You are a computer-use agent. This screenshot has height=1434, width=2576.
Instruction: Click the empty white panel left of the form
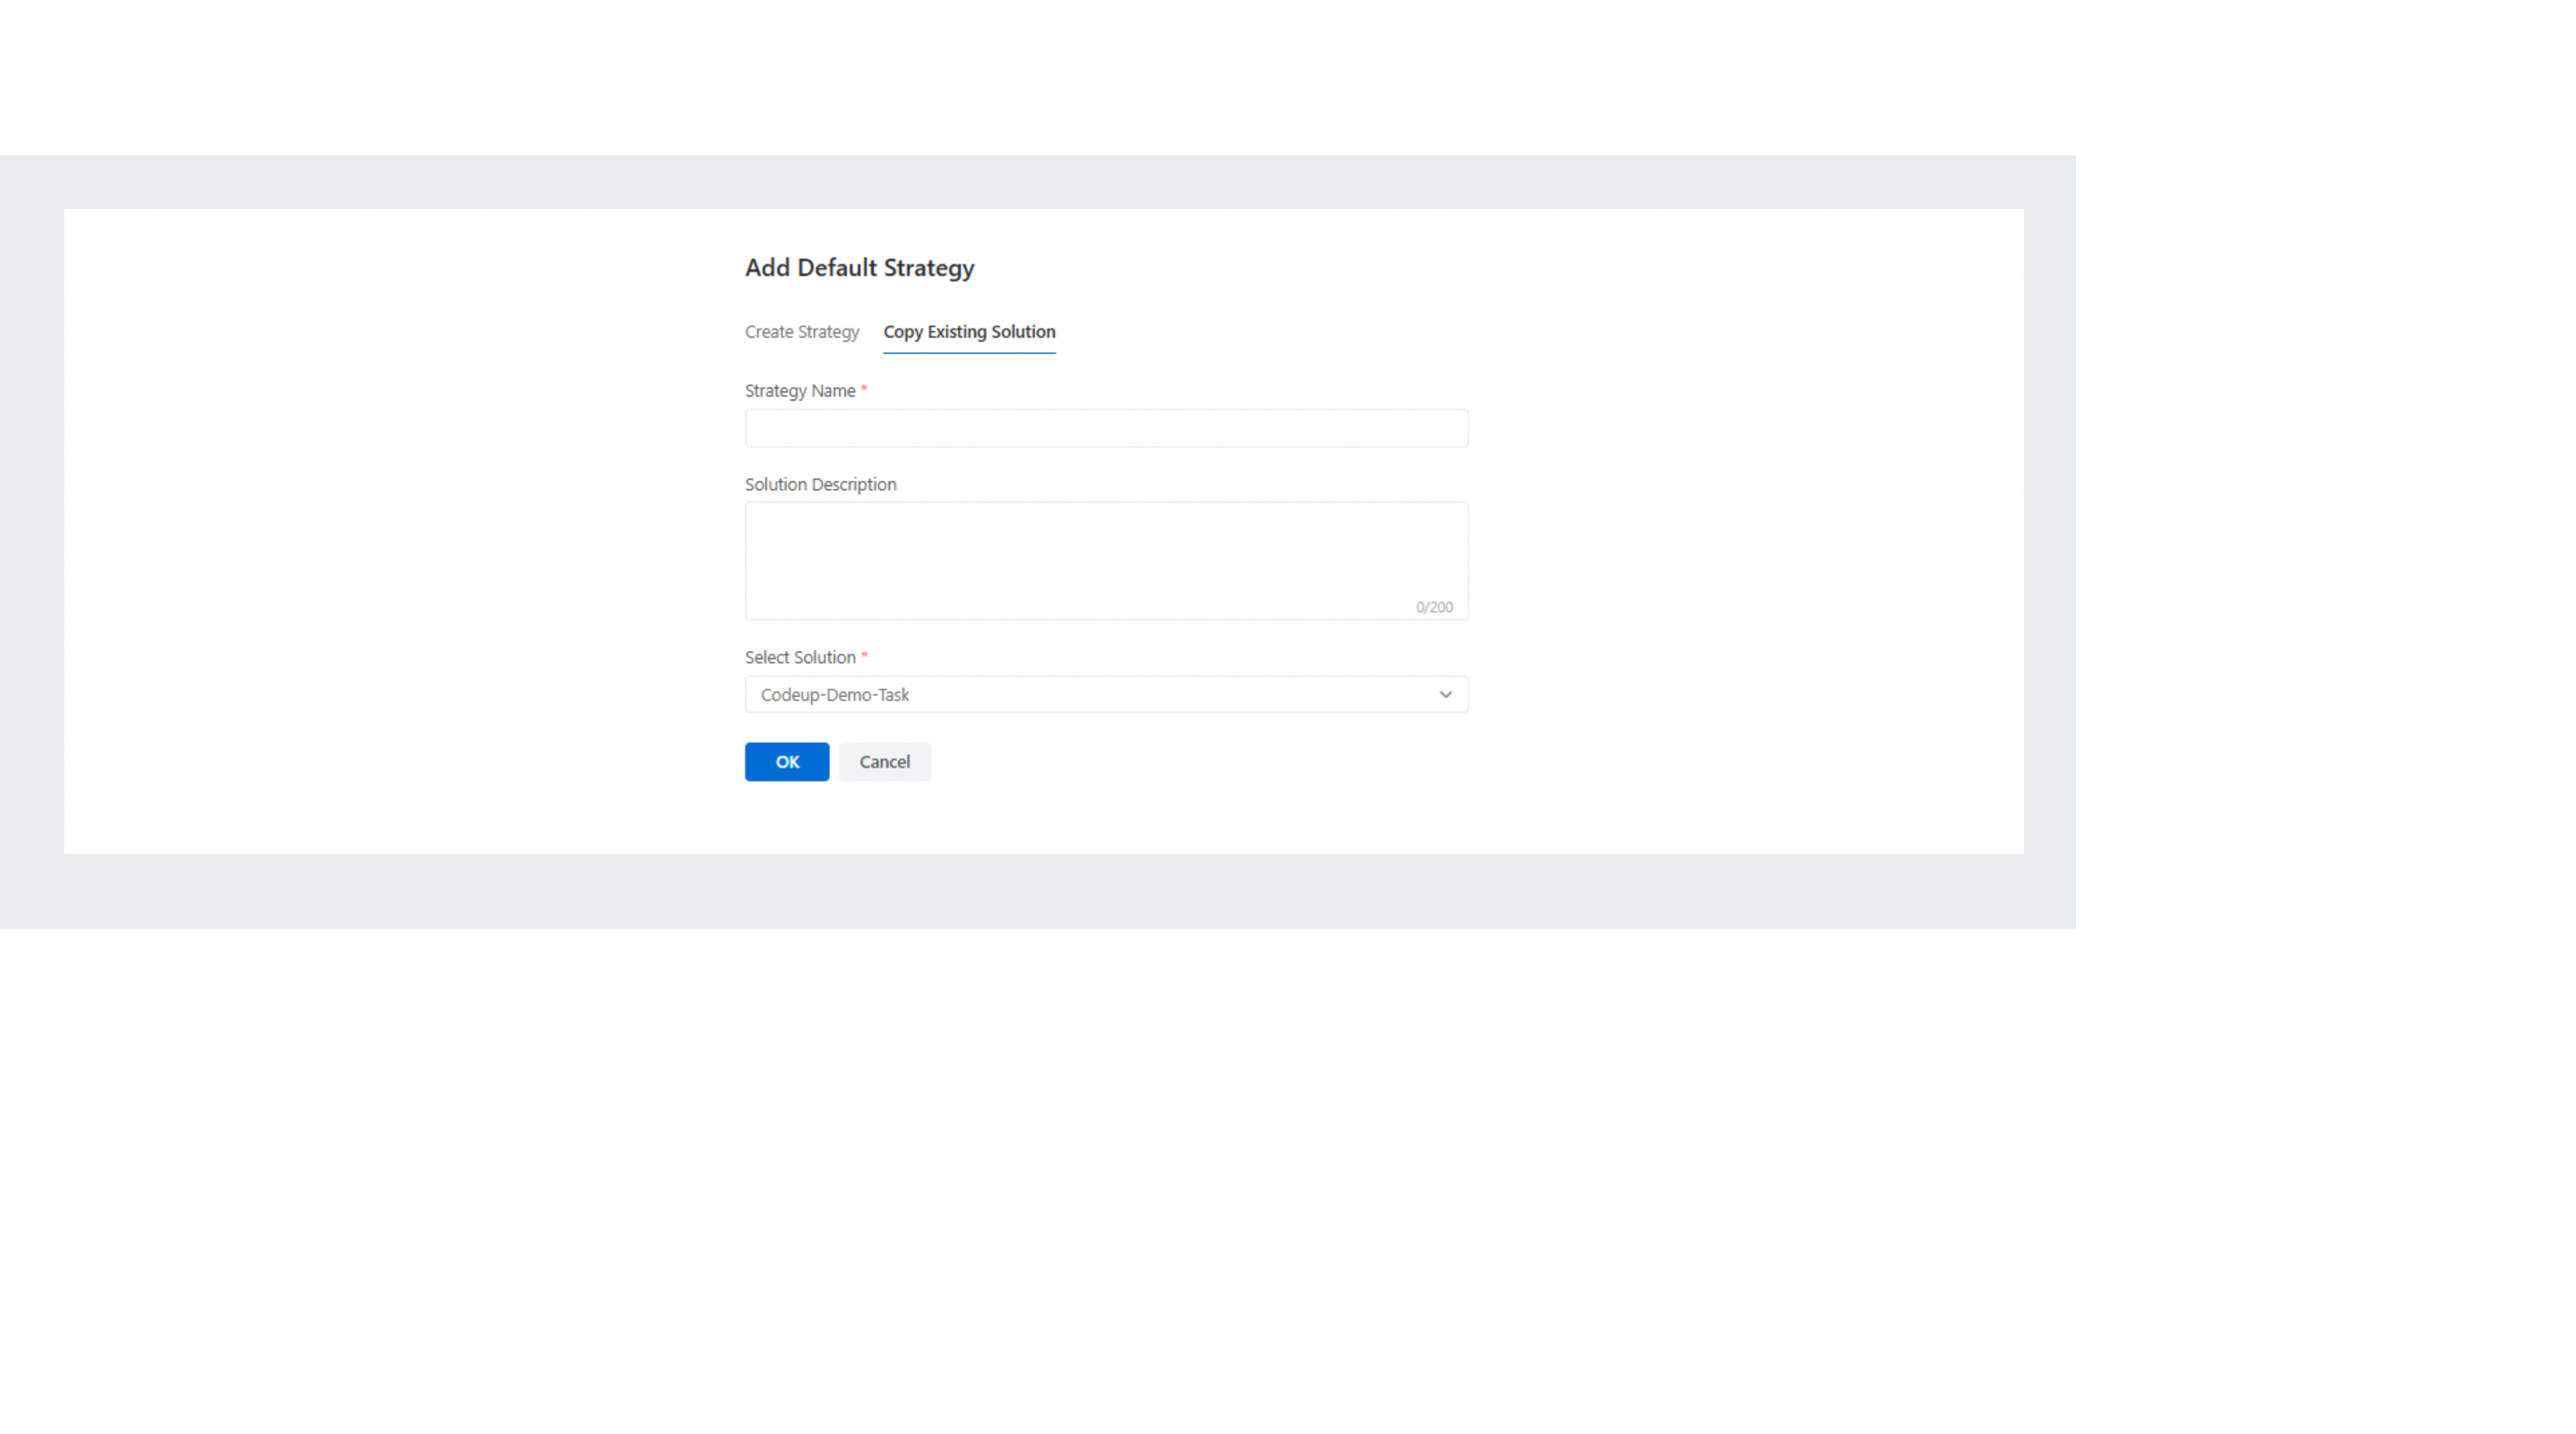click(x=400, y=530)
